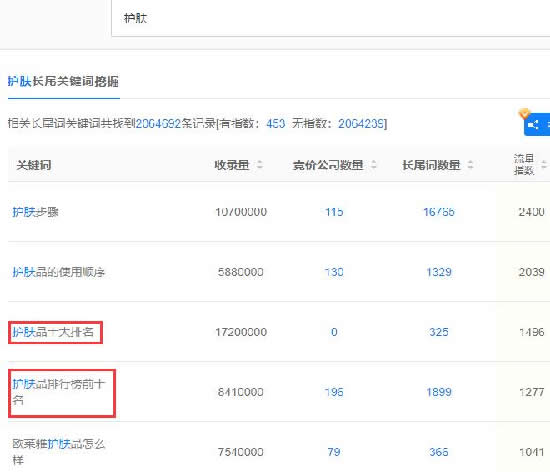Open keyword link 护肤品十大排名
This screenshot has height=472, width=550.
[53, 332]
